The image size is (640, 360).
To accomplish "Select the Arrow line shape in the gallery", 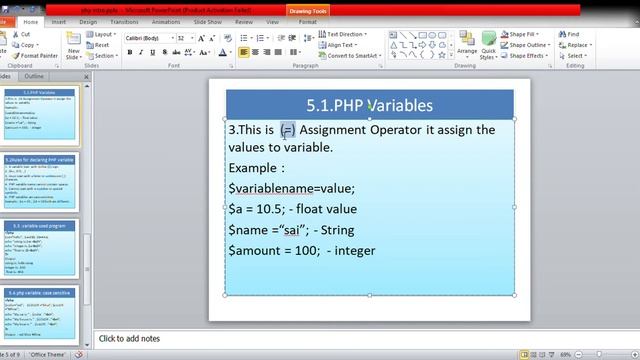I will point(413,35).
